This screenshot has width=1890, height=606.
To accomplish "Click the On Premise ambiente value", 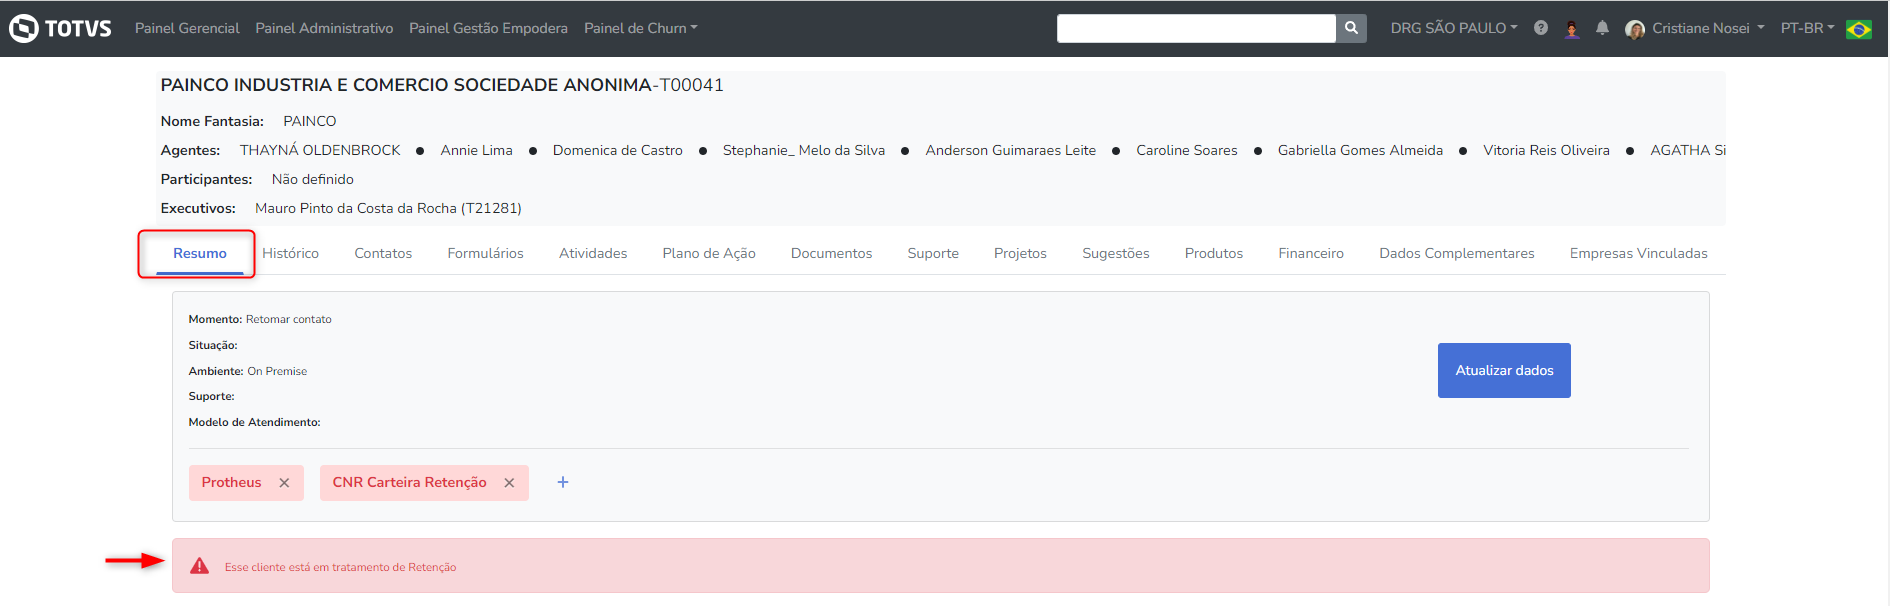I will (277, 371).
